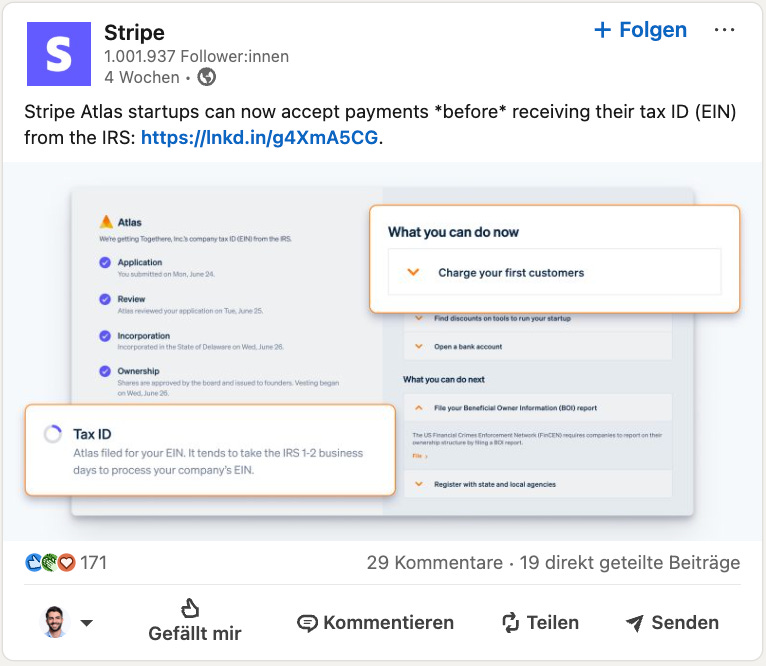
Task: Click the Senden paper plane icon
Action: (x=635, y=623)
